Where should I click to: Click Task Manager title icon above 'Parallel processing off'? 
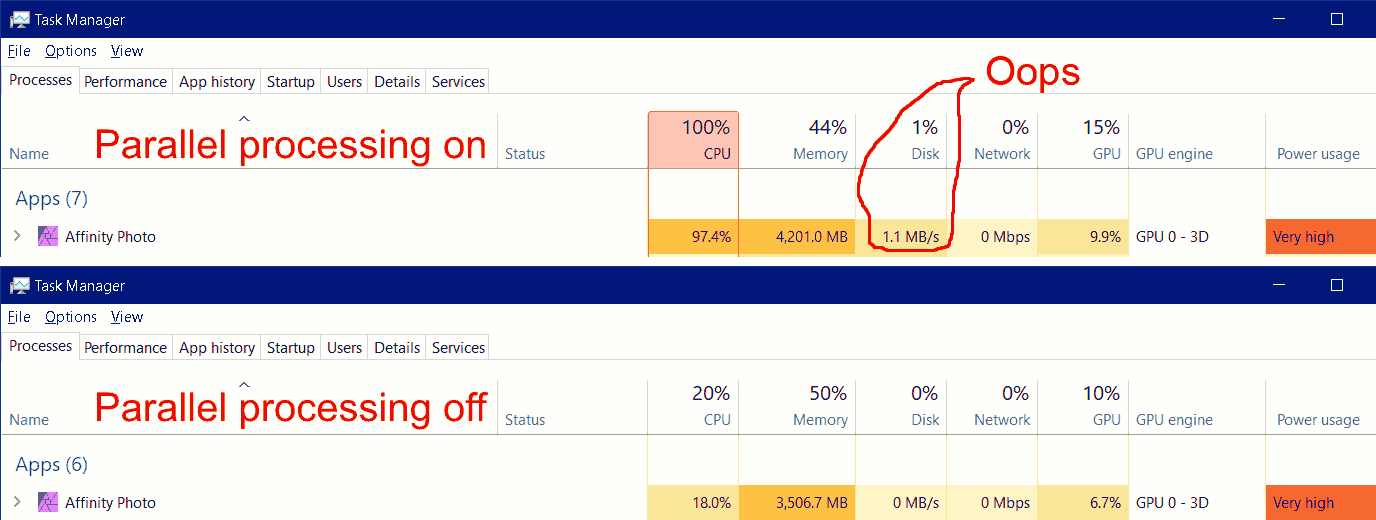coord(19,286)
